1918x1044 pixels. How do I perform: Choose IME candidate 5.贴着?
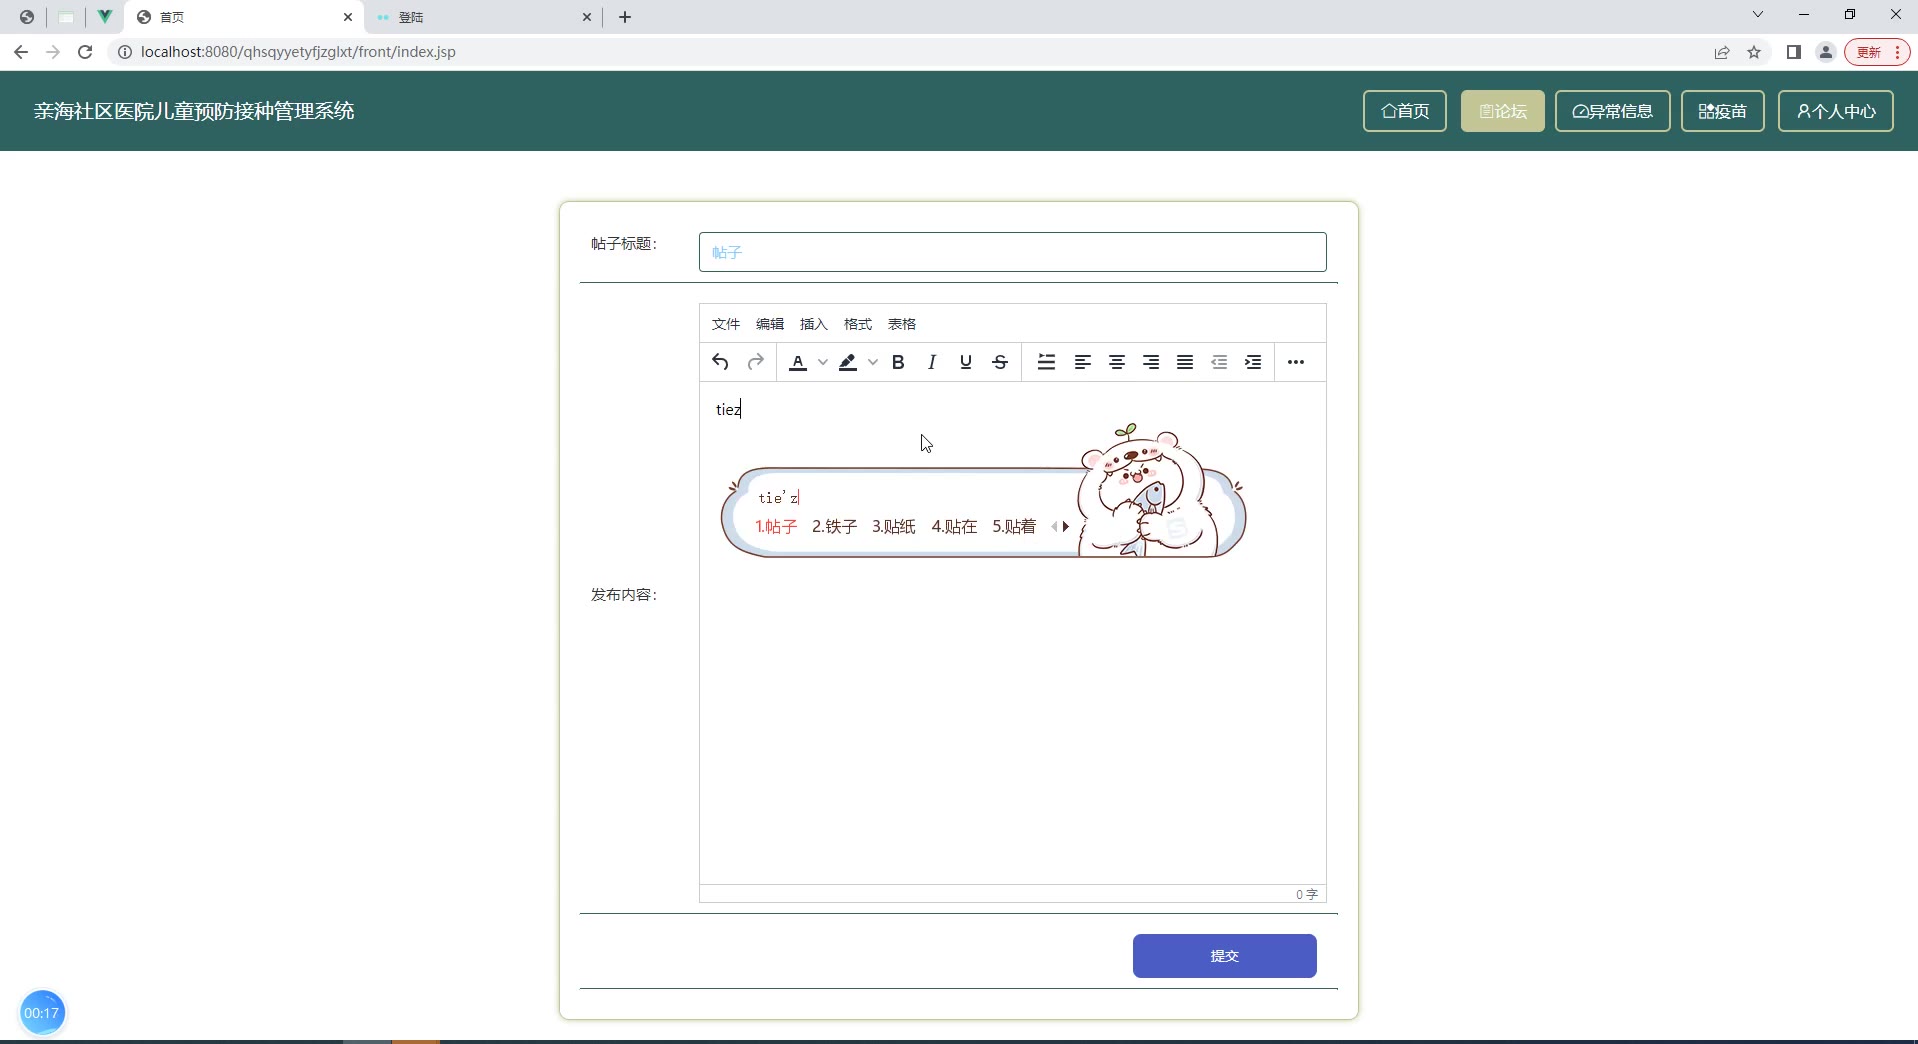[1014, 526]
